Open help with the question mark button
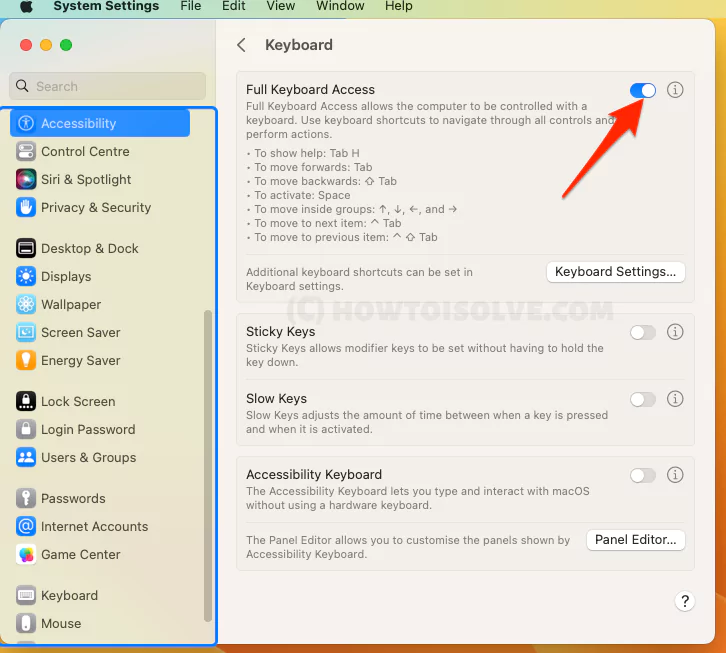This screenshot has height=653, width=726. [685, 601]
